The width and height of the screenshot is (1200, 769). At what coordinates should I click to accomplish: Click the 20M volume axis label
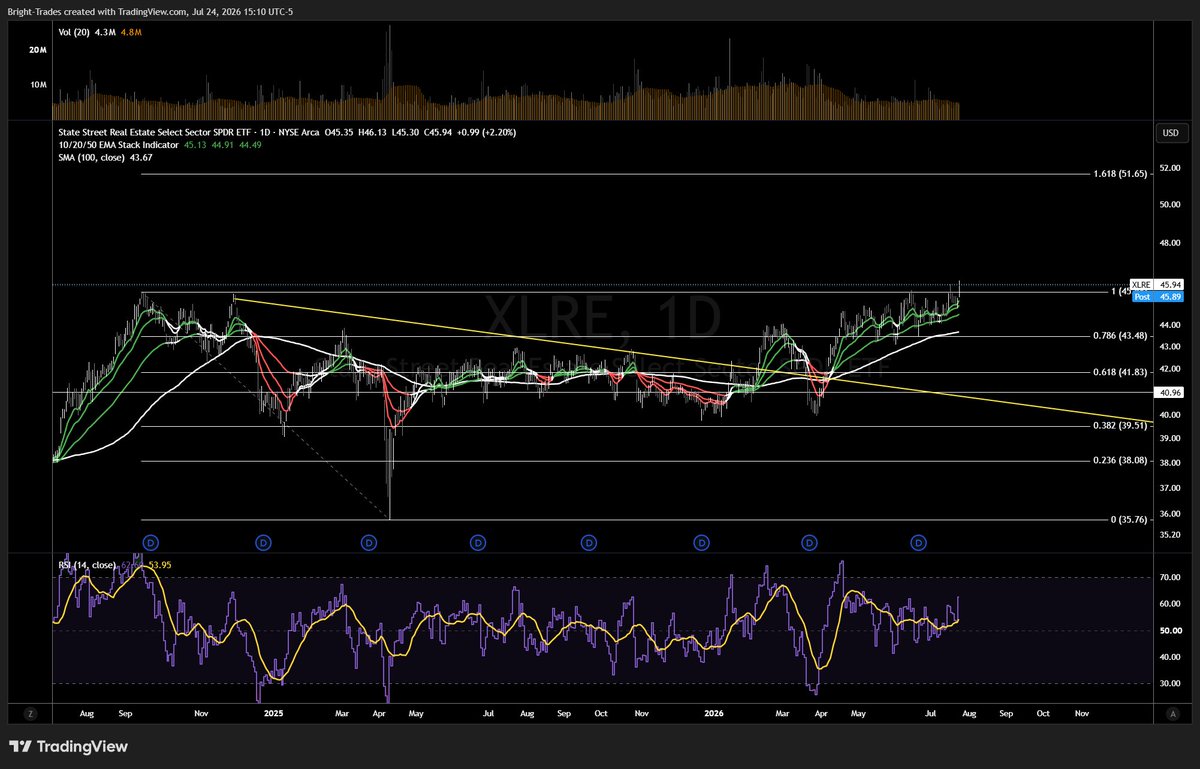[x=39, y=48]
